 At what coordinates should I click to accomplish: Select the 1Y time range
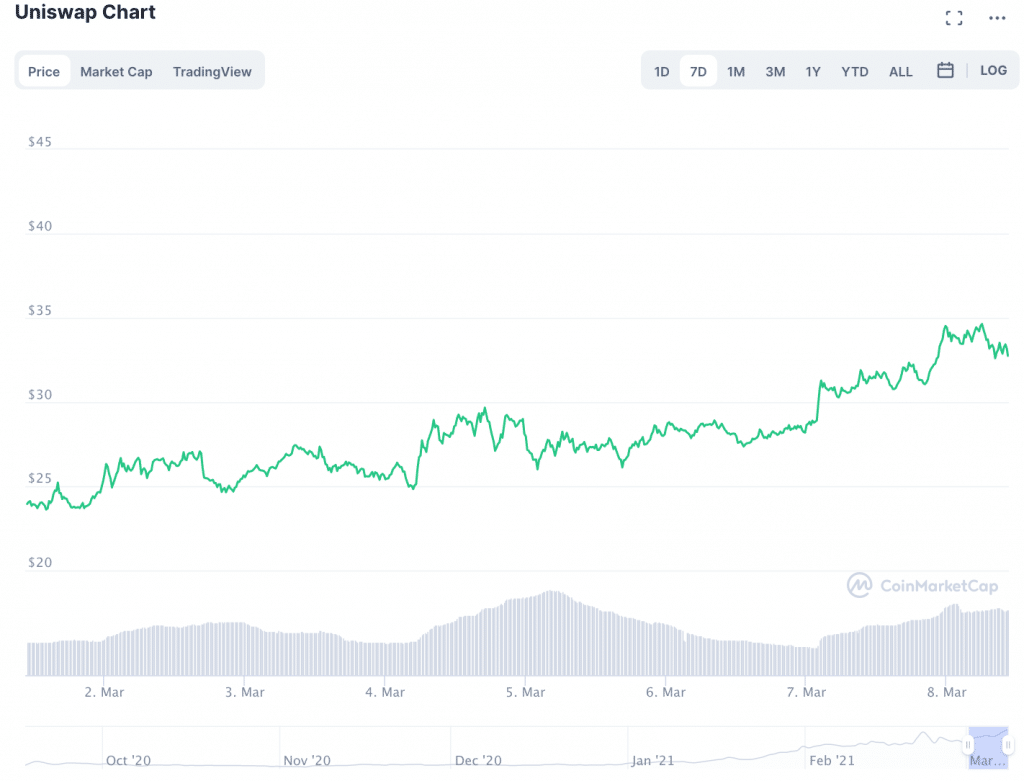(813, 72)
